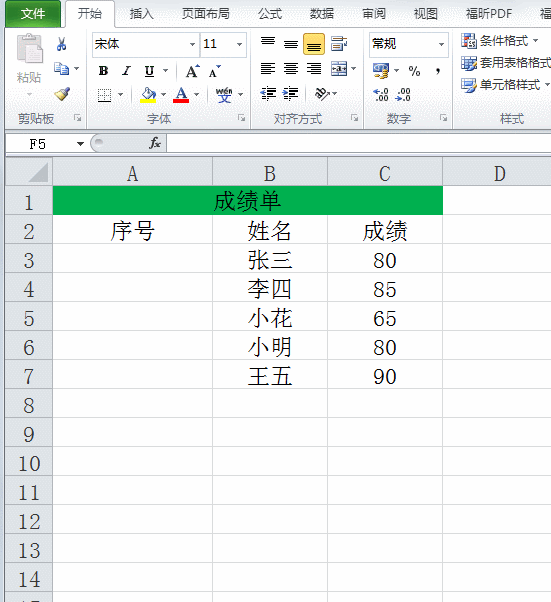Select column B header
Viewport: 551px width, 602px height.
point(270,172)
